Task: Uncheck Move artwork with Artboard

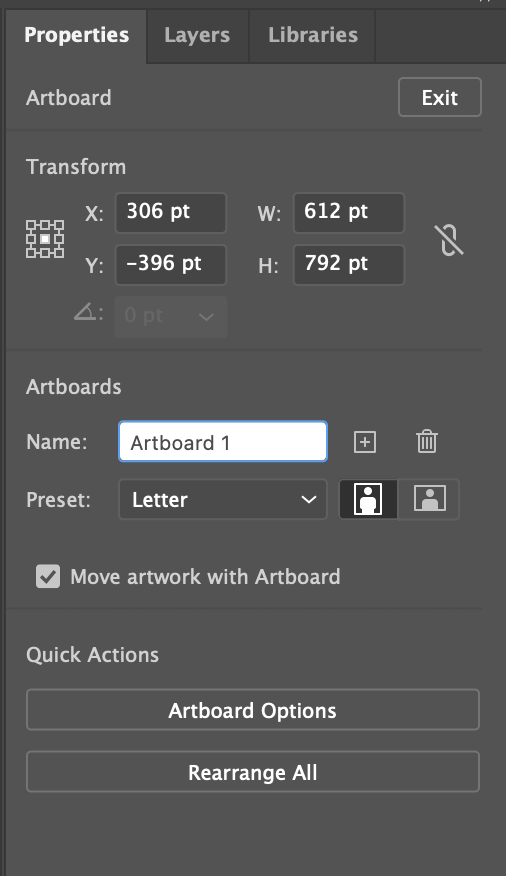Action: click(48, 576)
